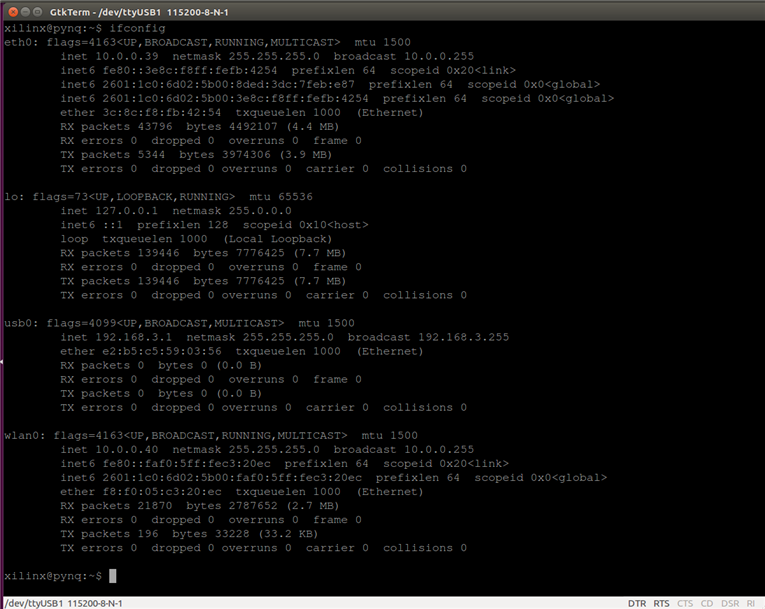Click broadcast 10.0.0.255 in the eth0 section
The height and width of the screenshot is (609, 765).
(x=404, y=57)
